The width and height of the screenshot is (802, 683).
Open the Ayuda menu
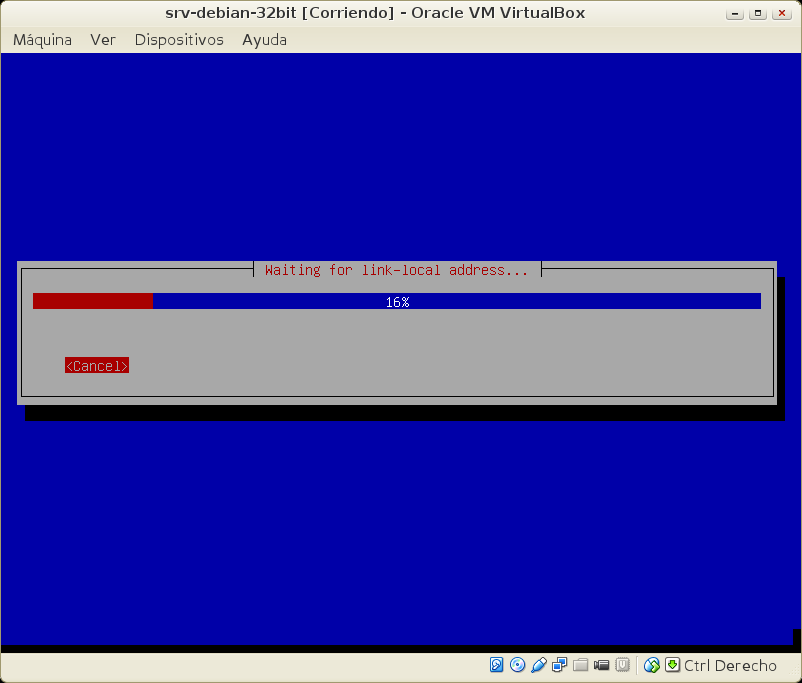point(264,40)
